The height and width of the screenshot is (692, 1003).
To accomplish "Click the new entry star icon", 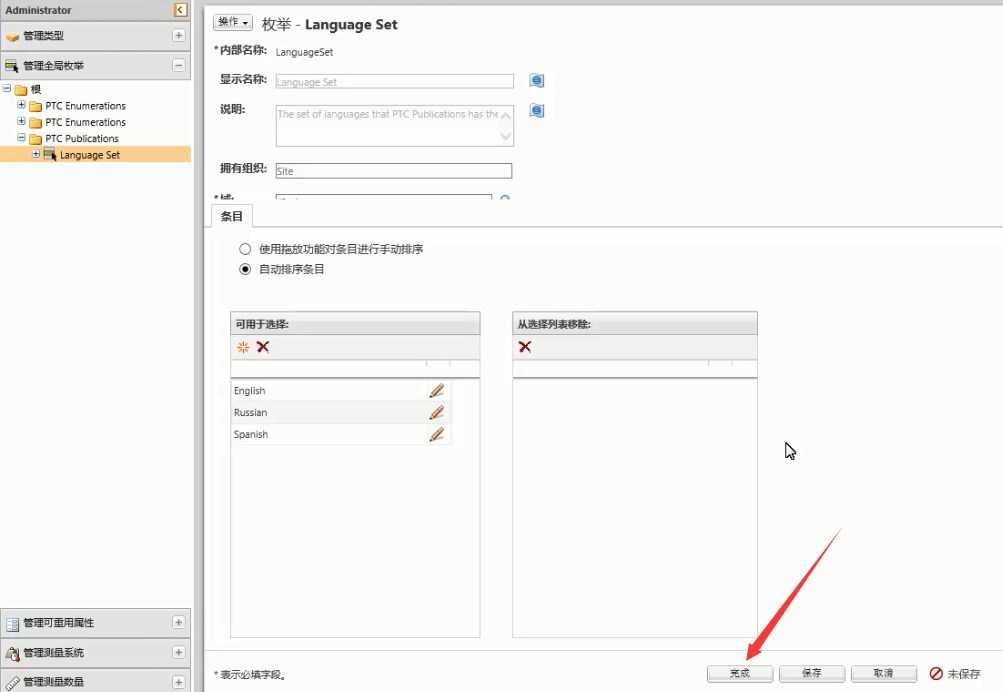I will click(242, 347).
